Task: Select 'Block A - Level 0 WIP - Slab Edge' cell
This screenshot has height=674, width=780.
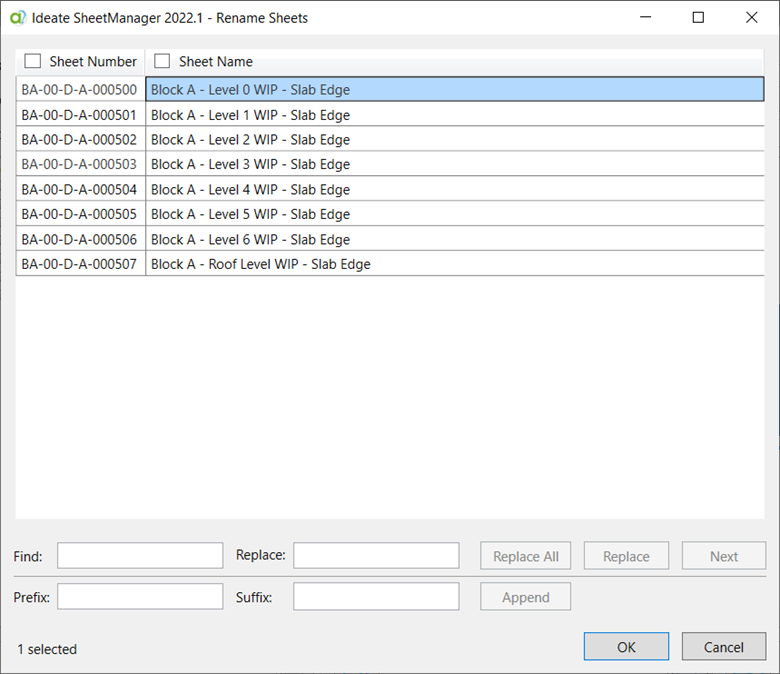Action: pos(455,90)
